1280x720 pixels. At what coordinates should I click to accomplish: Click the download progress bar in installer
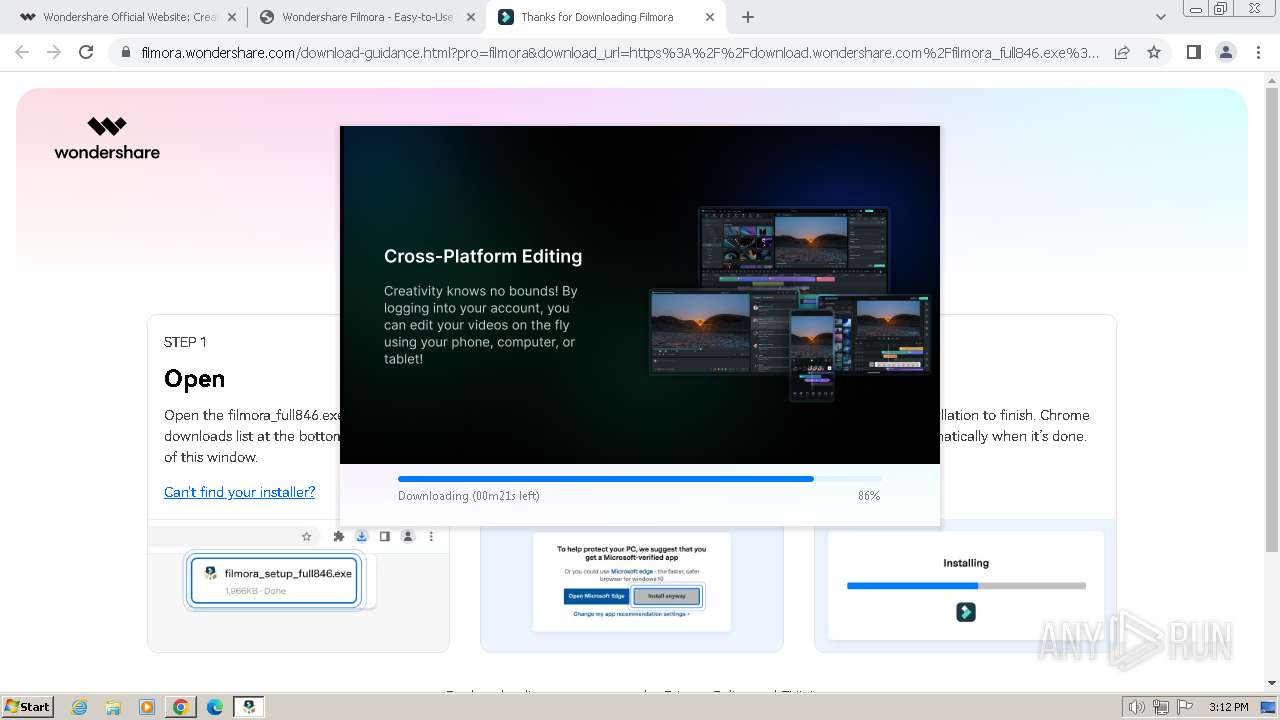click(x=640, y=479)
